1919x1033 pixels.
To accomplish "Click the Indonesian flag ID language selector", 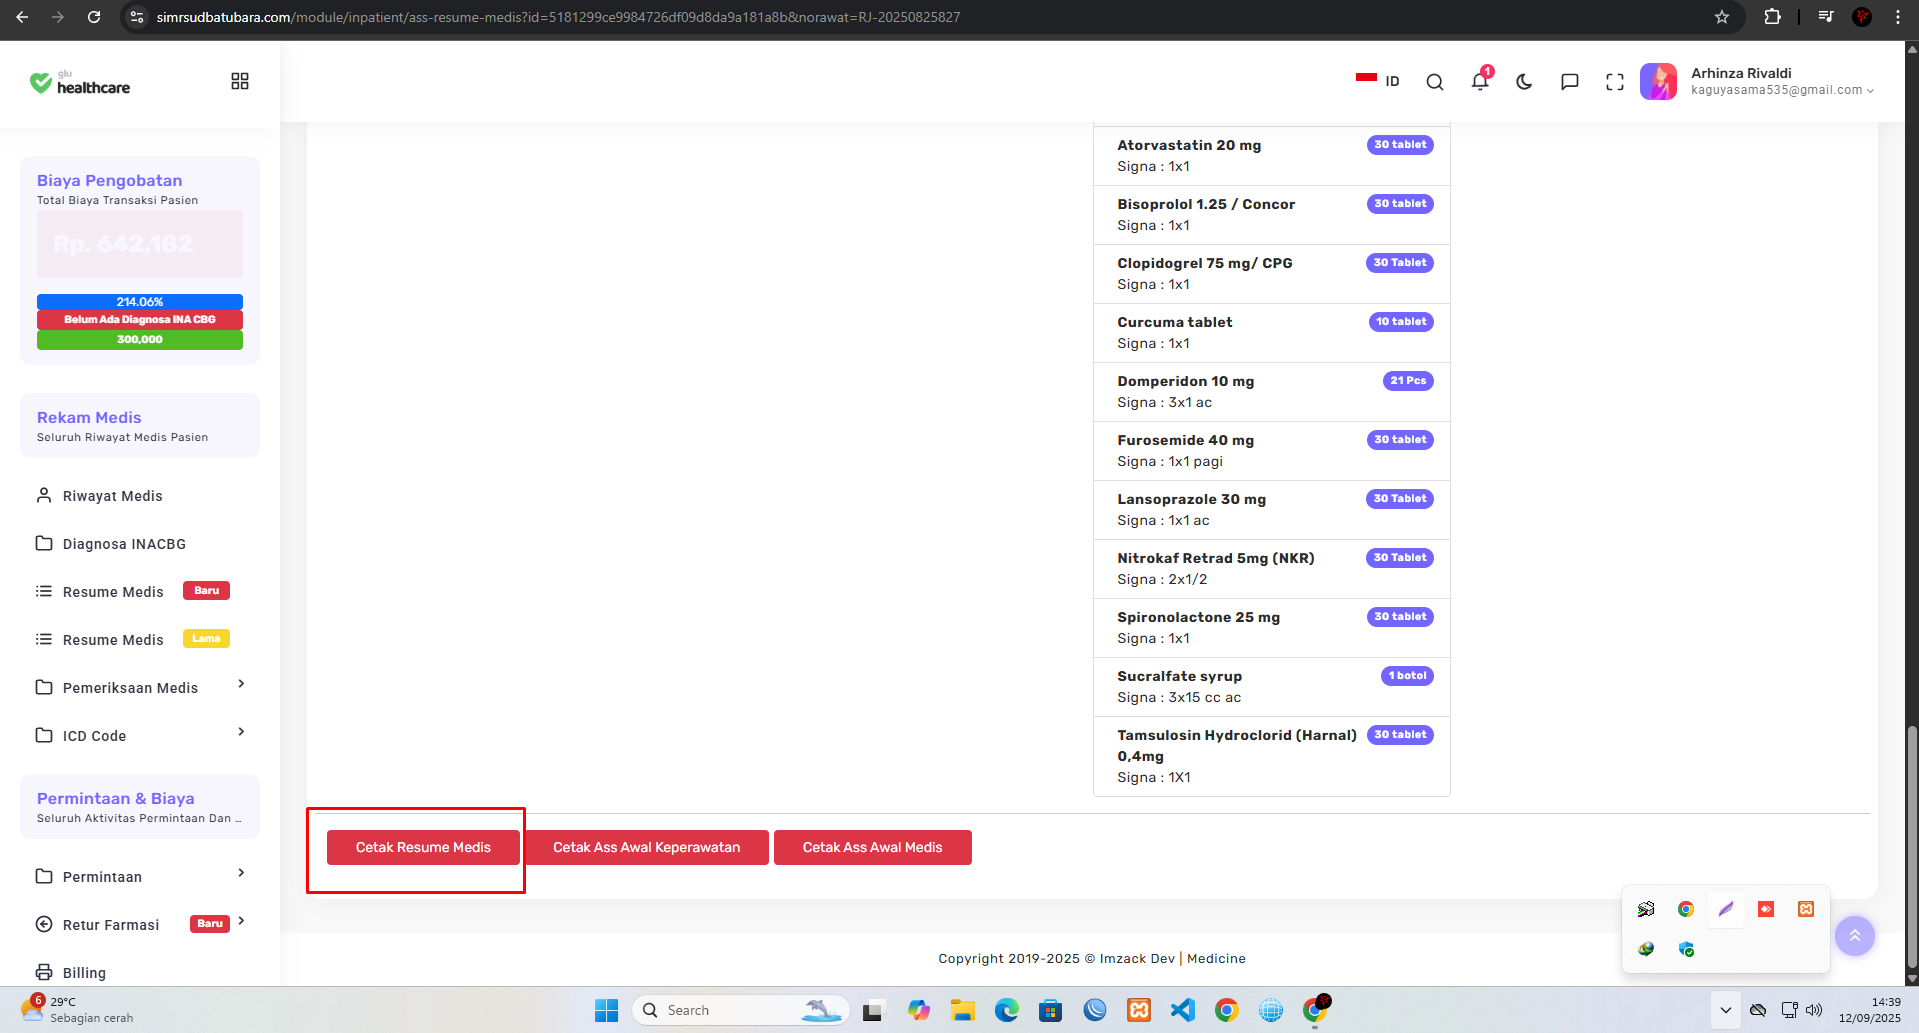I will click(1378, 81).
